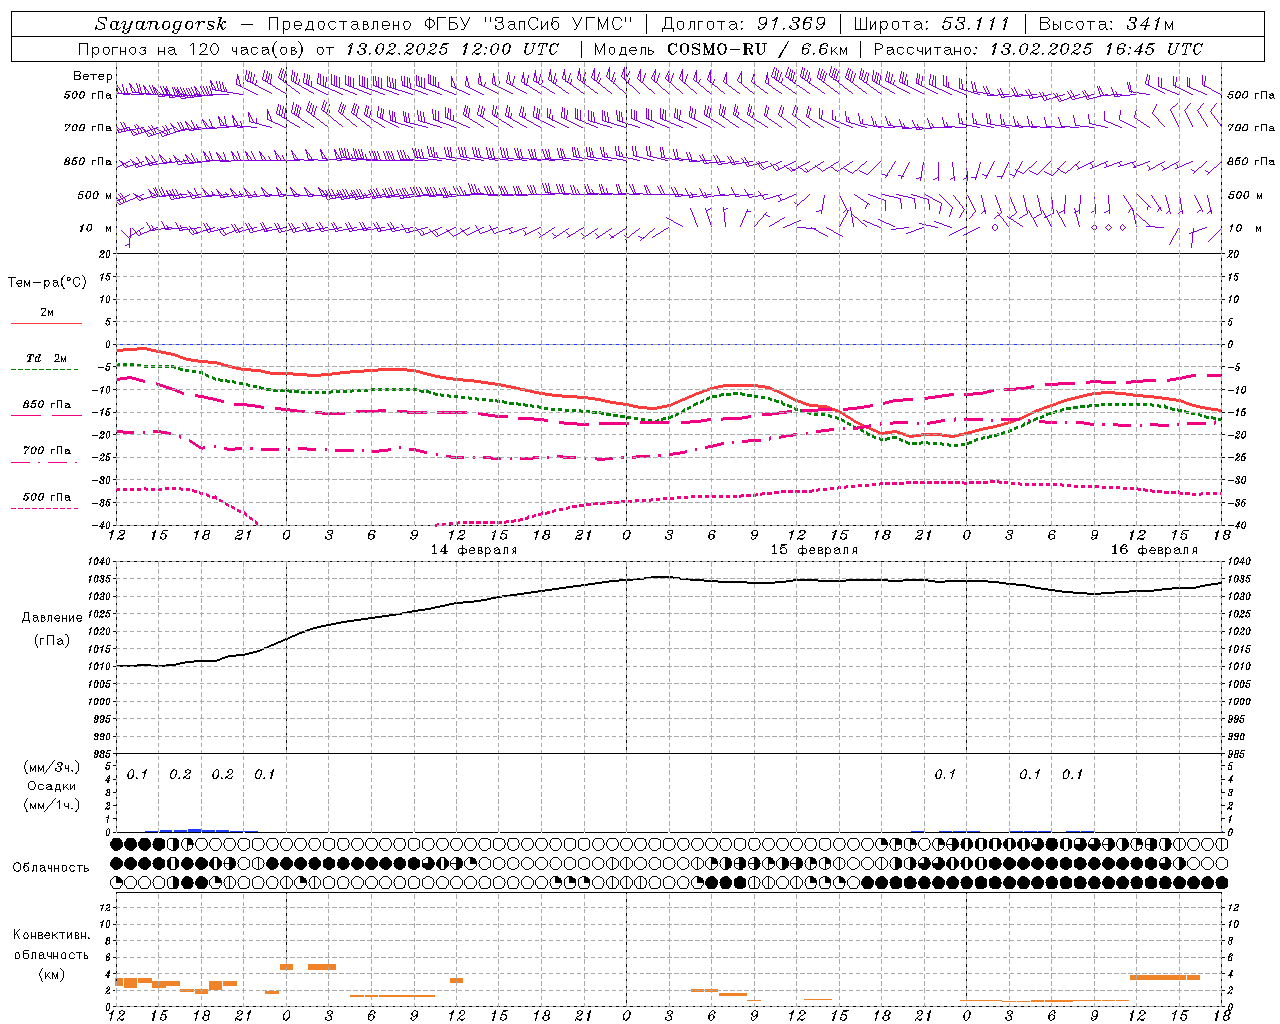Click the 'Облачность' cloud cover label
The width and height of the screenshot is (1280, 1024).
pyautogui.click(x=51, y=868)
